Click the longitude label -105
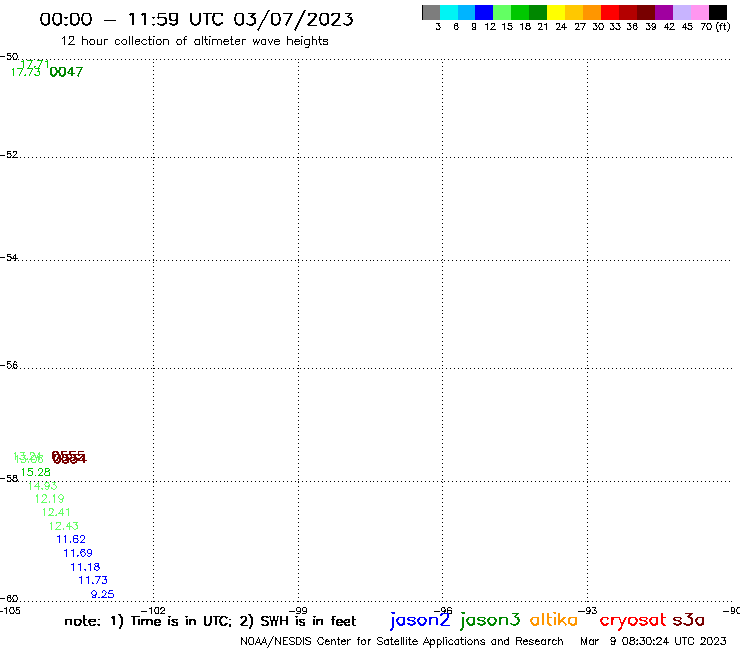The image size is (740, 650). coord(10,611)
